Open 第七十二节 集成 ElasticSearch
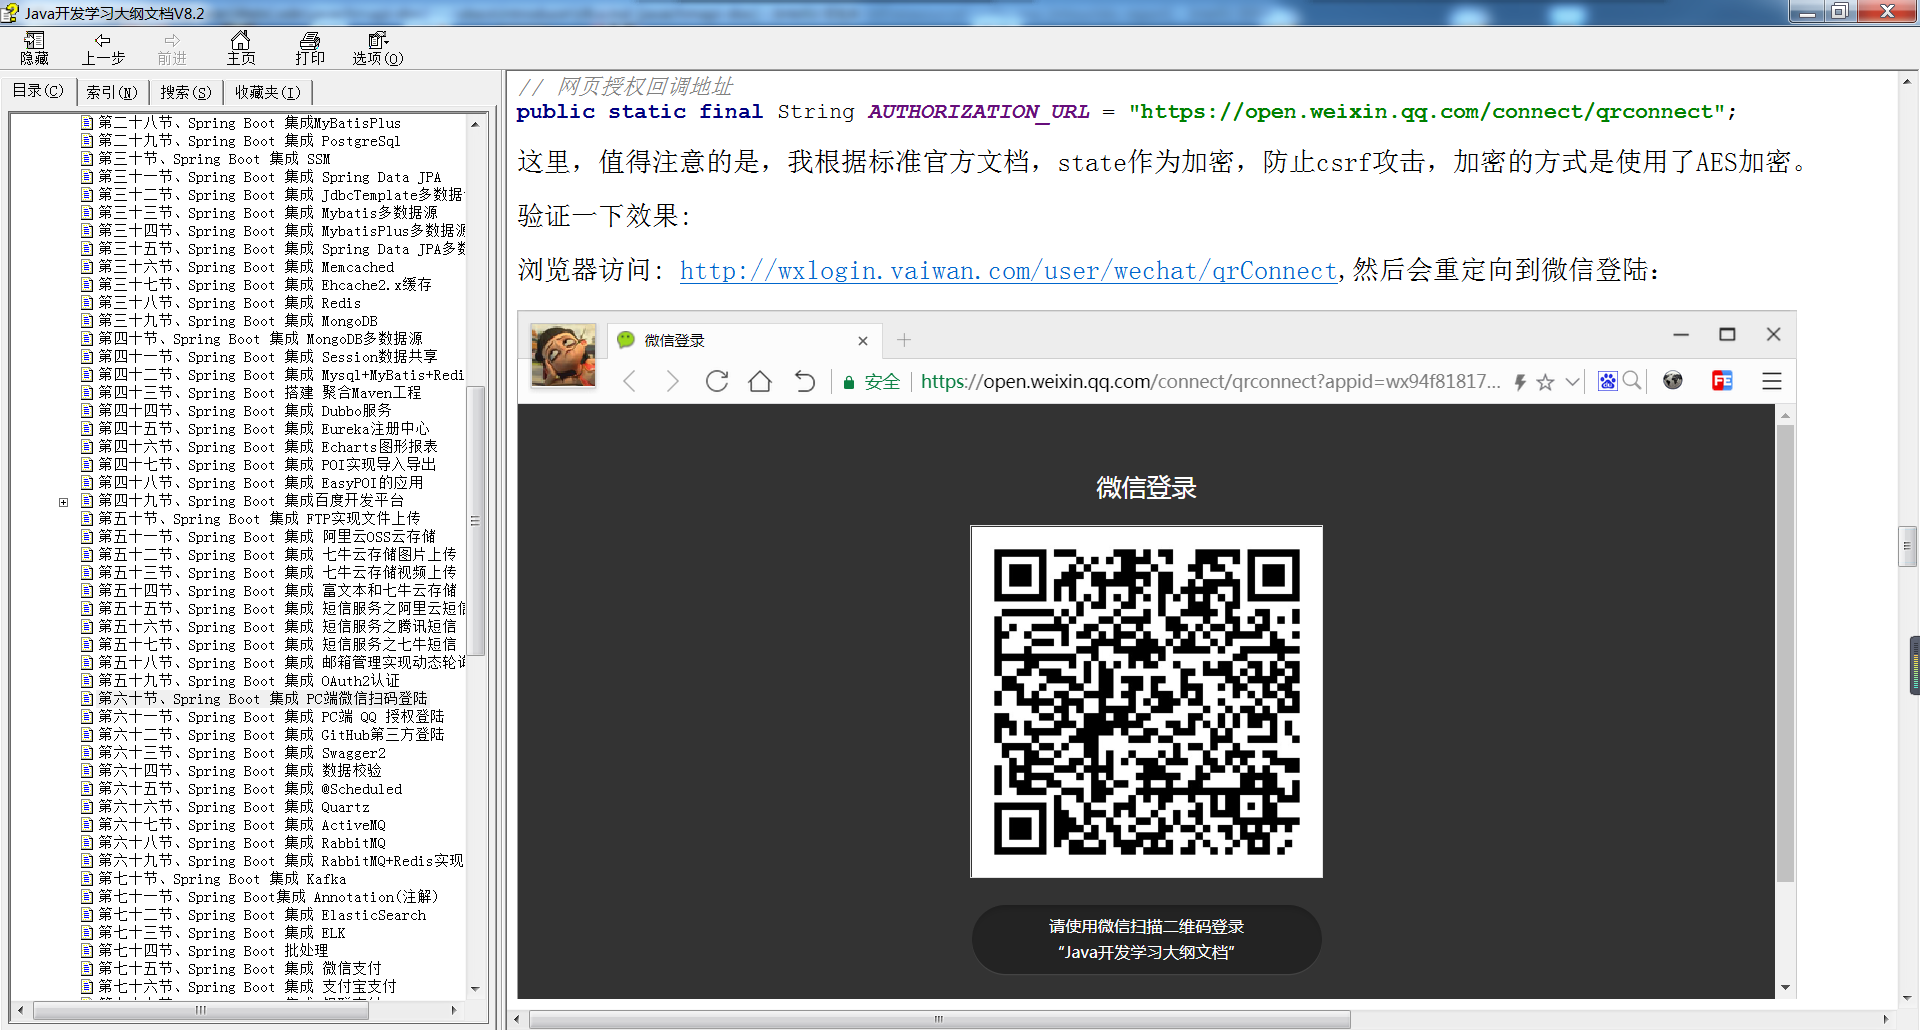This screenshot has width=1920, height=1030. pos(262,915)
